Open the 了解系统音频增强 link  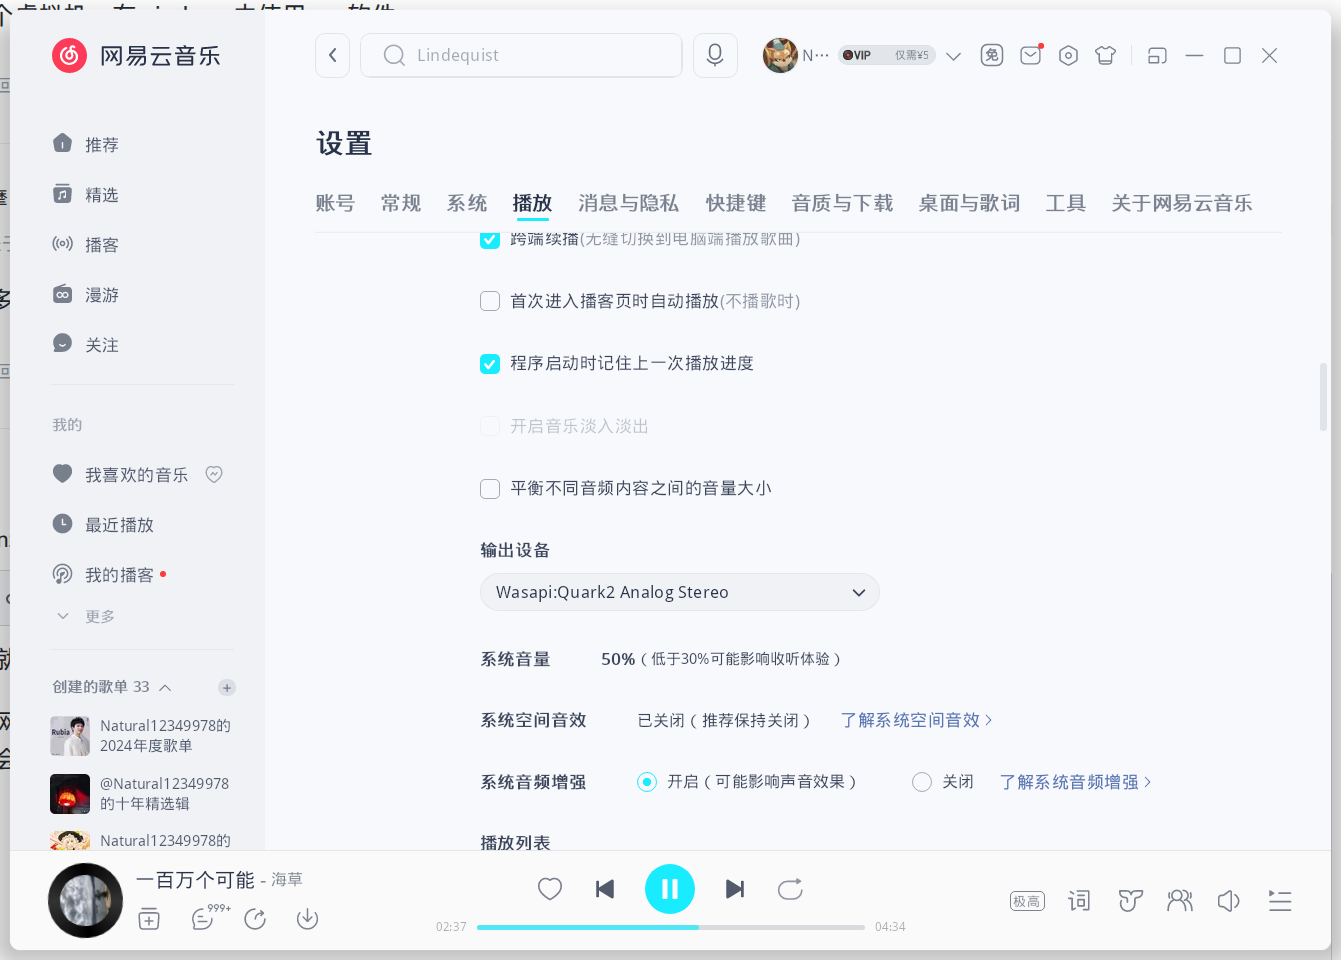1075,782
